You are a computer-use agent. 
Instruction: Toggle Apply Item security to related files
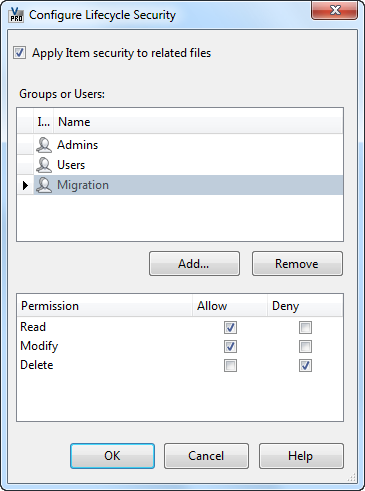click(19, 53)
